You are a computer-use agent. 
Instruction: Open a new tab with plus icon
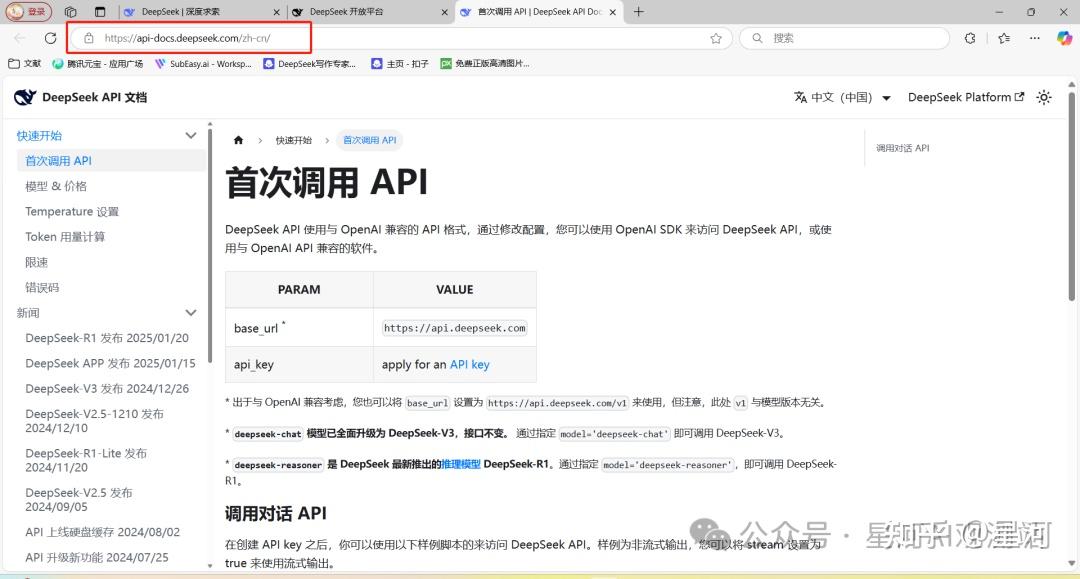tap(638, 12)
